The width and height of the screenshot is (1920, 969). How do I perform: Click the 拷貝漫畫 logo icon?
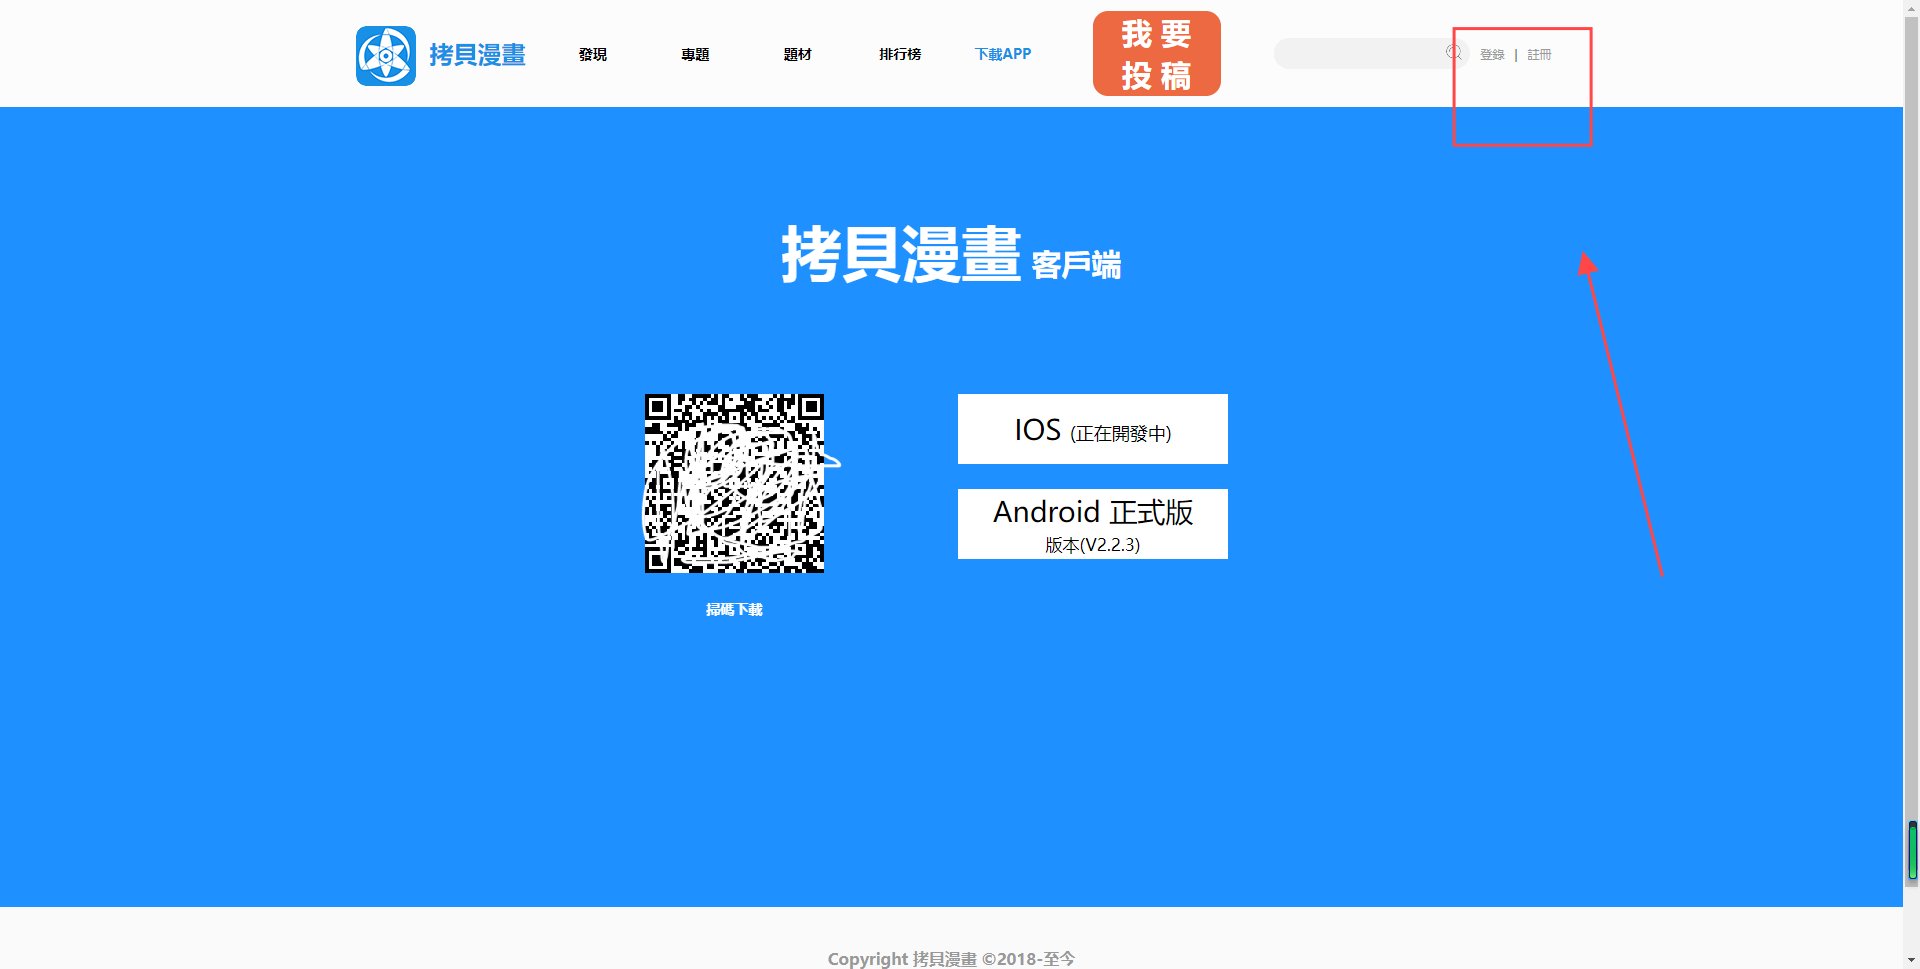(386, 55)
